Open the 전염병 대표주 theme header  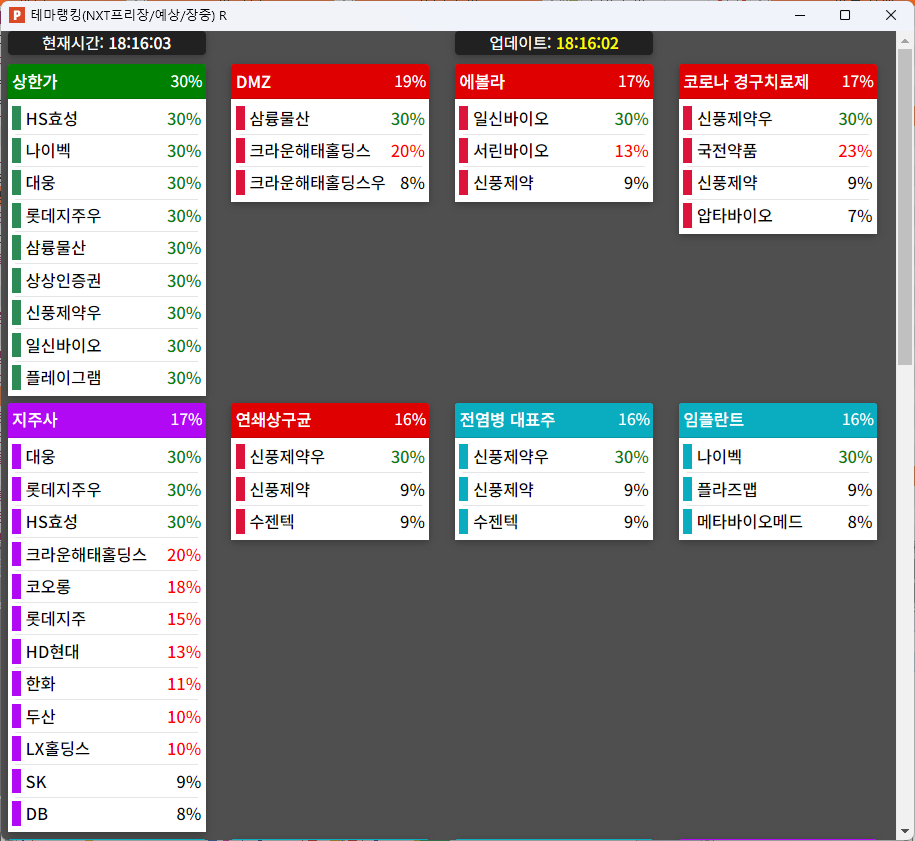tap(554, 420)
